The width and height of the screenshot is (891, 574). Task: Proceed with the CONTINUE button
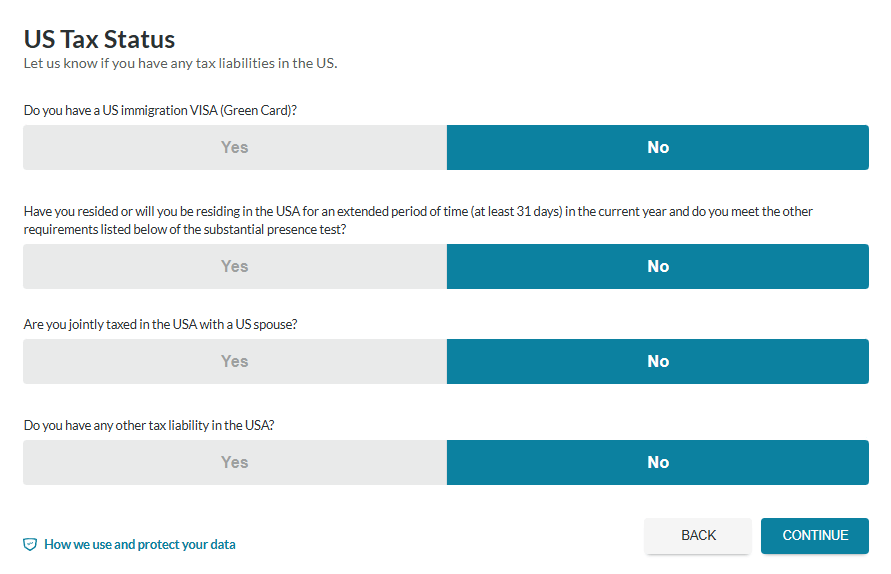pyautogui.click(x=815, y=535)
